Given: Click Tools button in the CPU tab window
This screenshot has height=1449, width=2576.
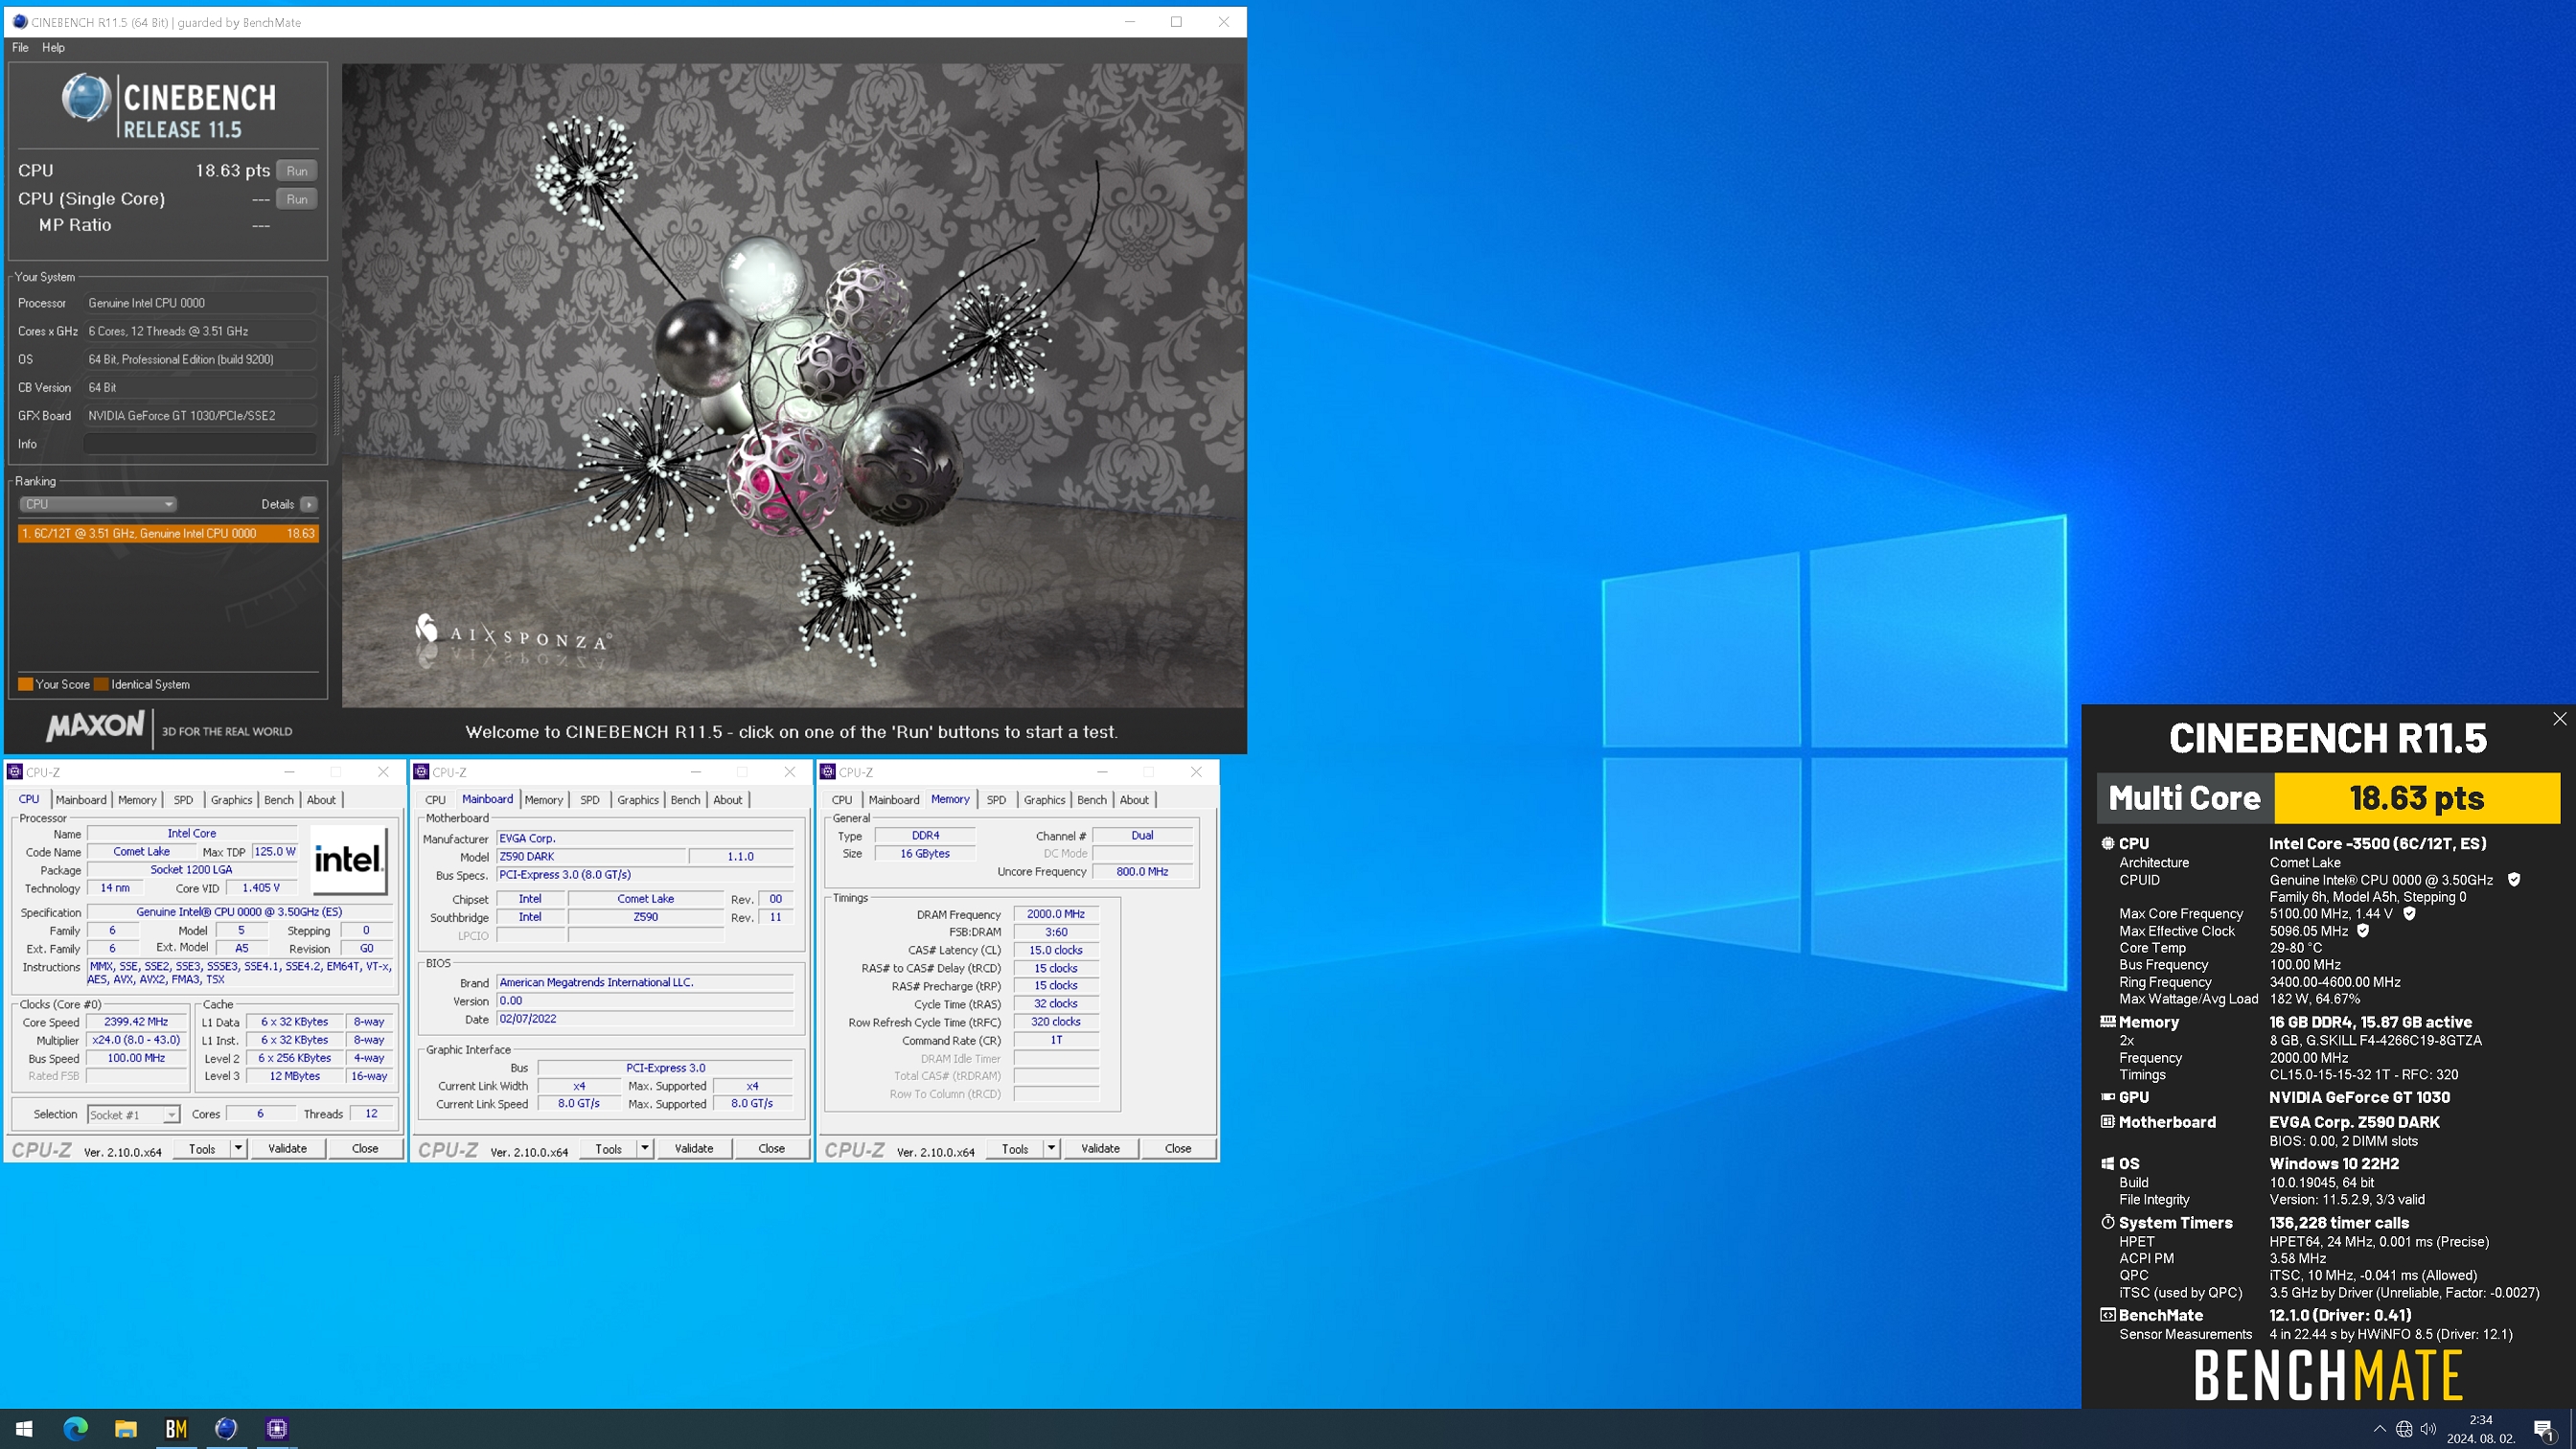Looking at the screenshot, I should click(x=202, y=1148).
